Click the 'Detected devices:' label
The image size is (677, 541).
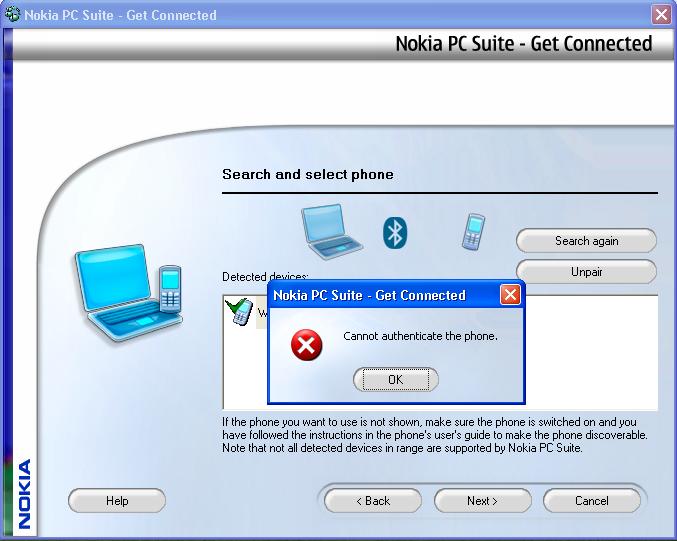265,277
